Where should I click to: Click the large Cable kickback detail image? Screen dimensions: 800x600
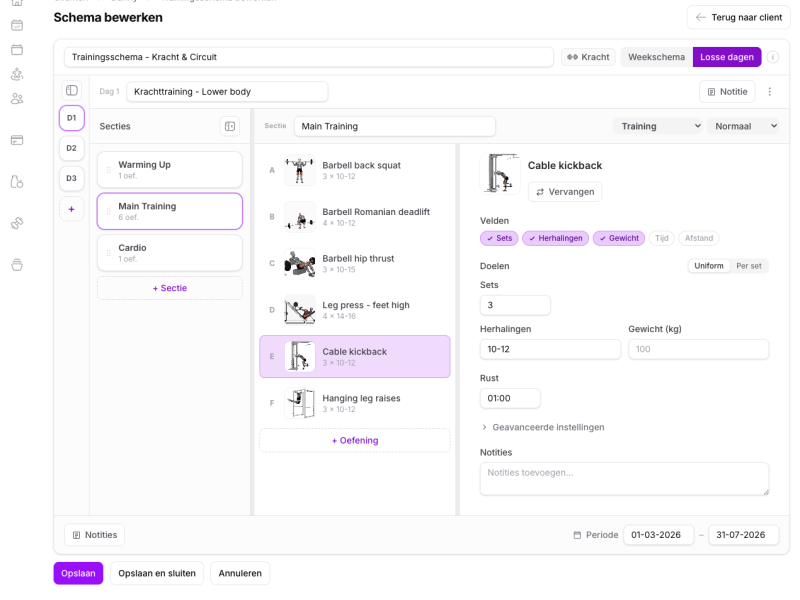point(500,173)
